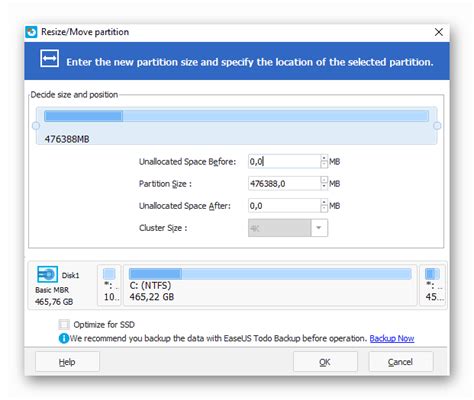
Task: Click the Unallocated Space Before input field
Action: (x=284, y=162)
